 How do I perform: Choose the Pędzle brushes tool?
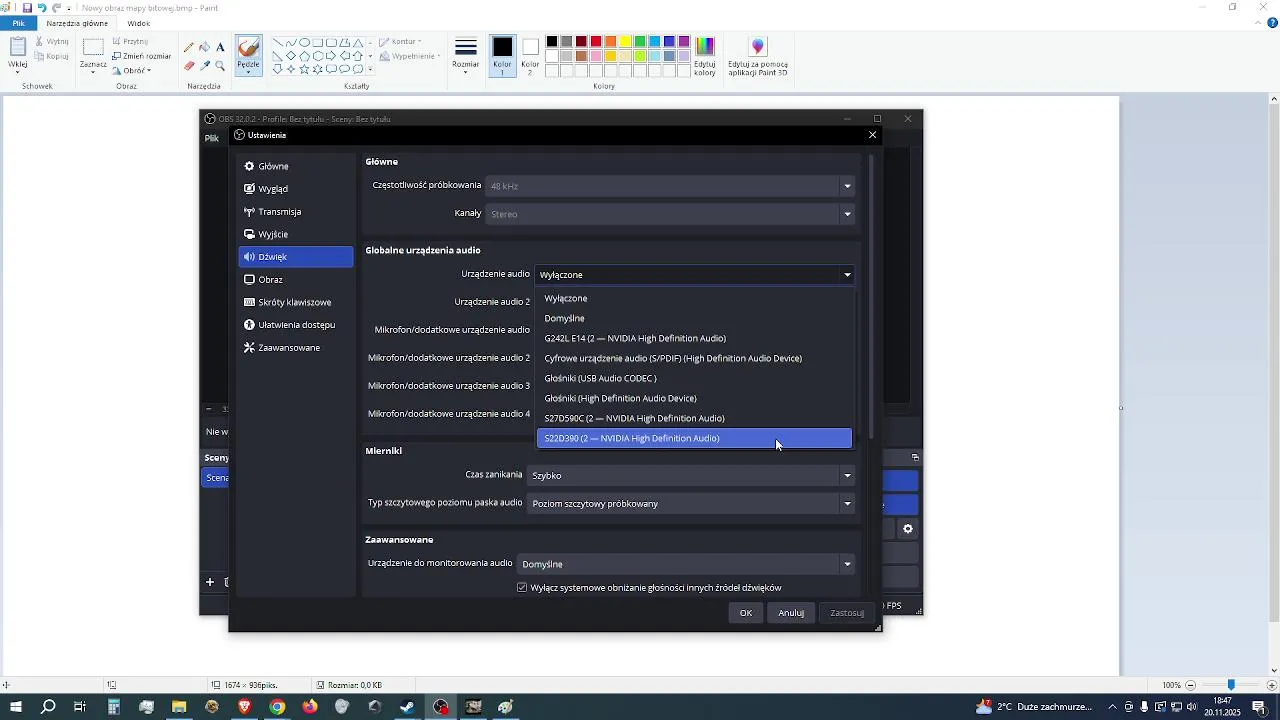(248, 55)
